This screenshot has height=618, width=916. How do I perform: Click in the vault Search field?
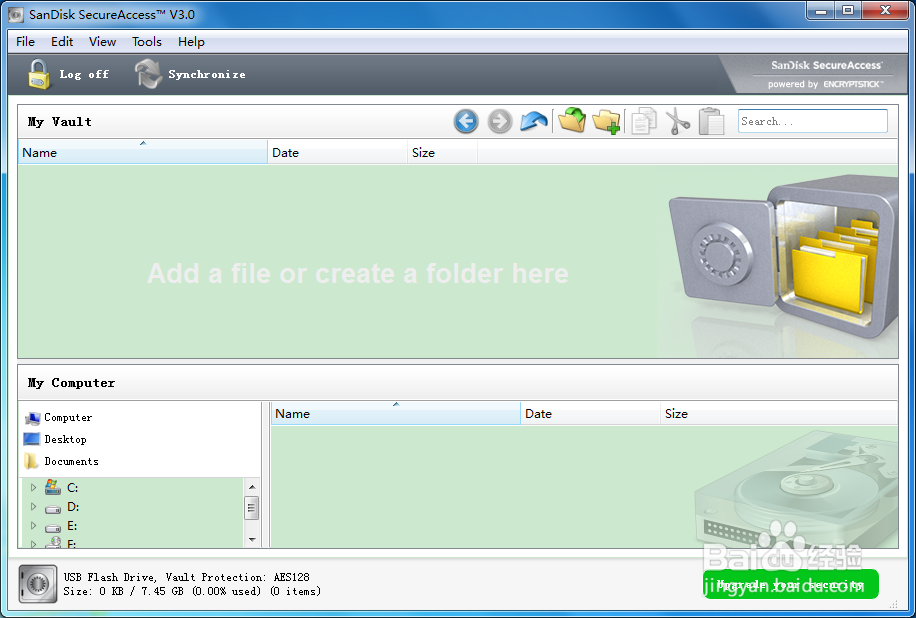[813, 121]
